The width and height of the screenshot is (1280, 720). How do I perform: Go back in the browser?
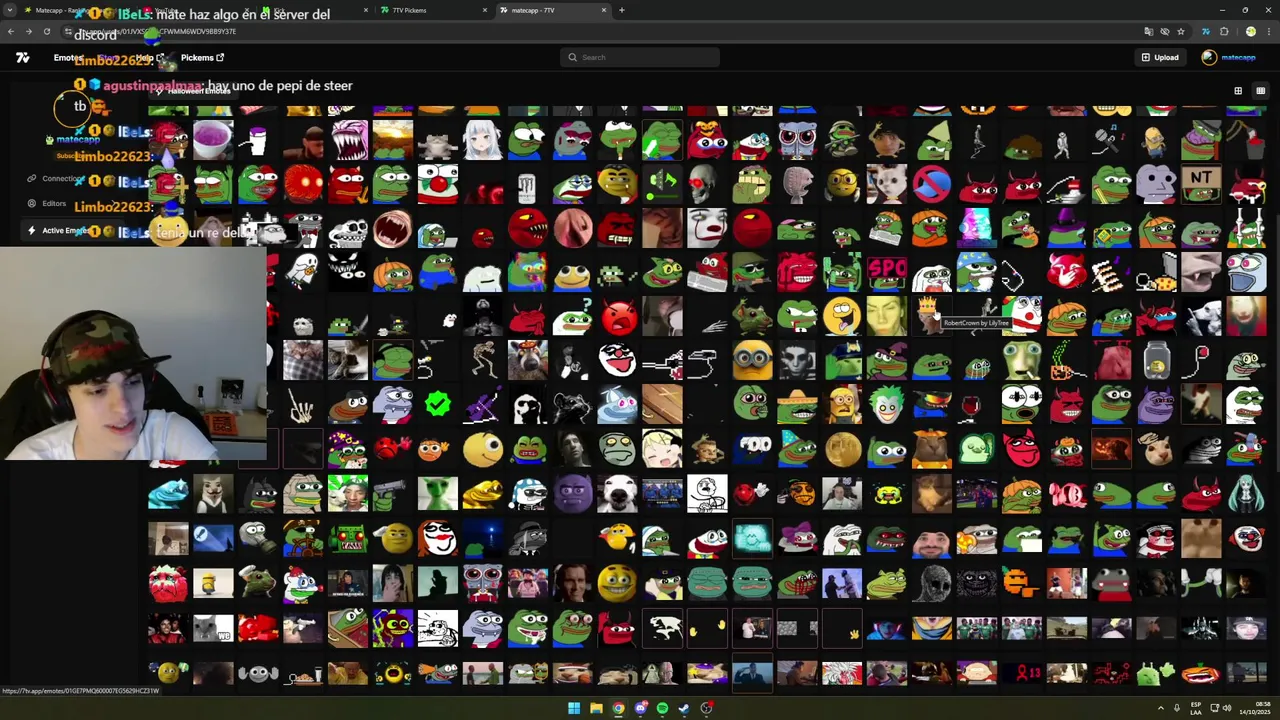pos(10,31)
